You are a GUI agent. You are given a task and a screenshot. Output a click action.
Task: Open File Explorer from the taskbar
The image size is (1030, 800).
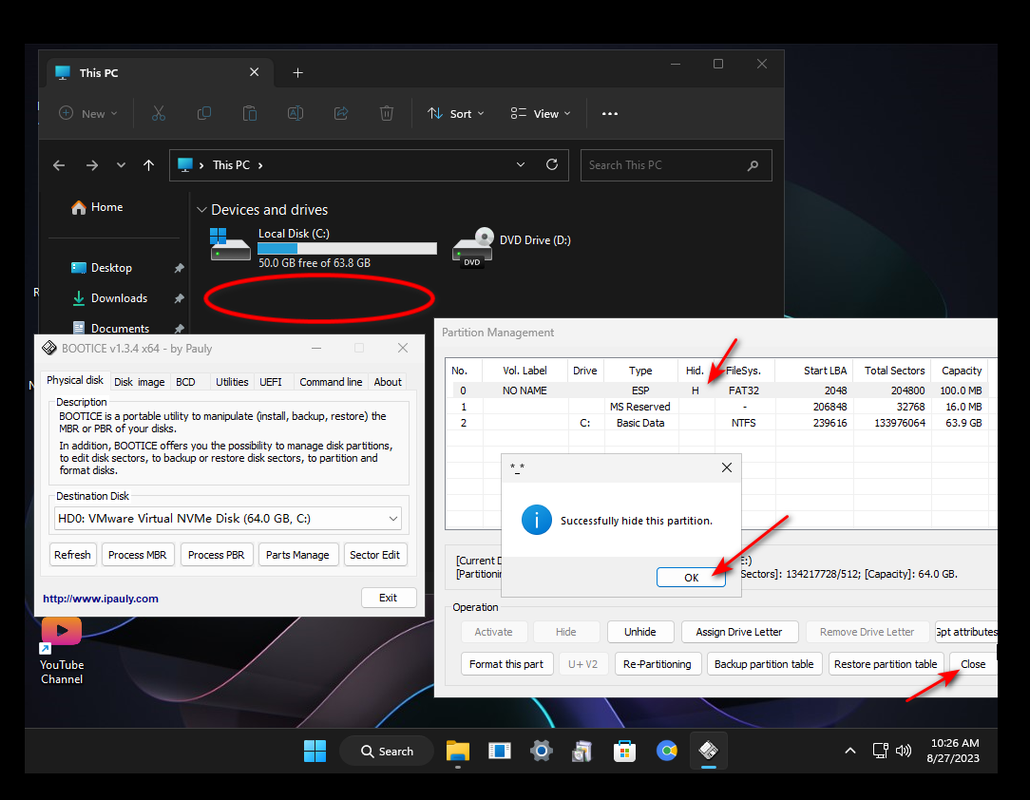coord(458,751)
